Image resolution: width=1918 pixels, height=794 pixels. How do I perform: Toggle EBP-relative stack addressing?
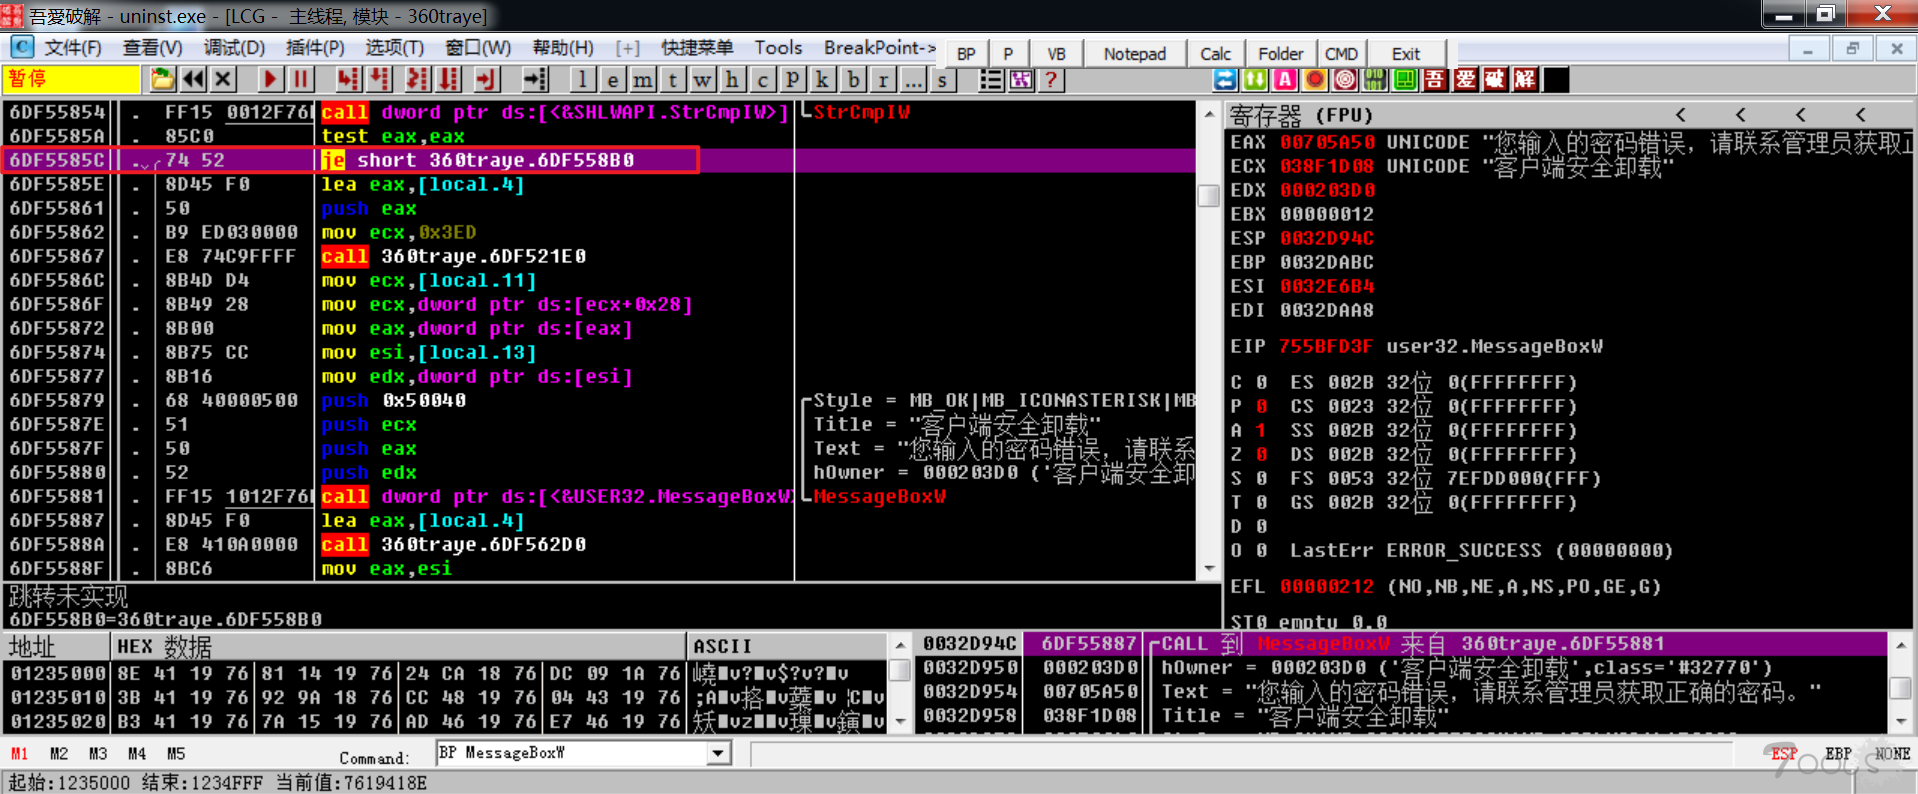point(1838,754)
